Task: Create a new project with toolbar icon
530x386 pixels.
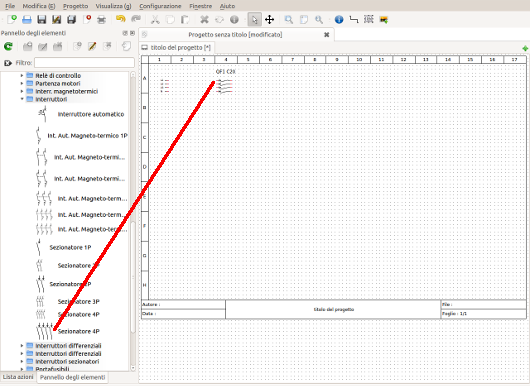Action: pyautogui.click(x=12, y=20)
